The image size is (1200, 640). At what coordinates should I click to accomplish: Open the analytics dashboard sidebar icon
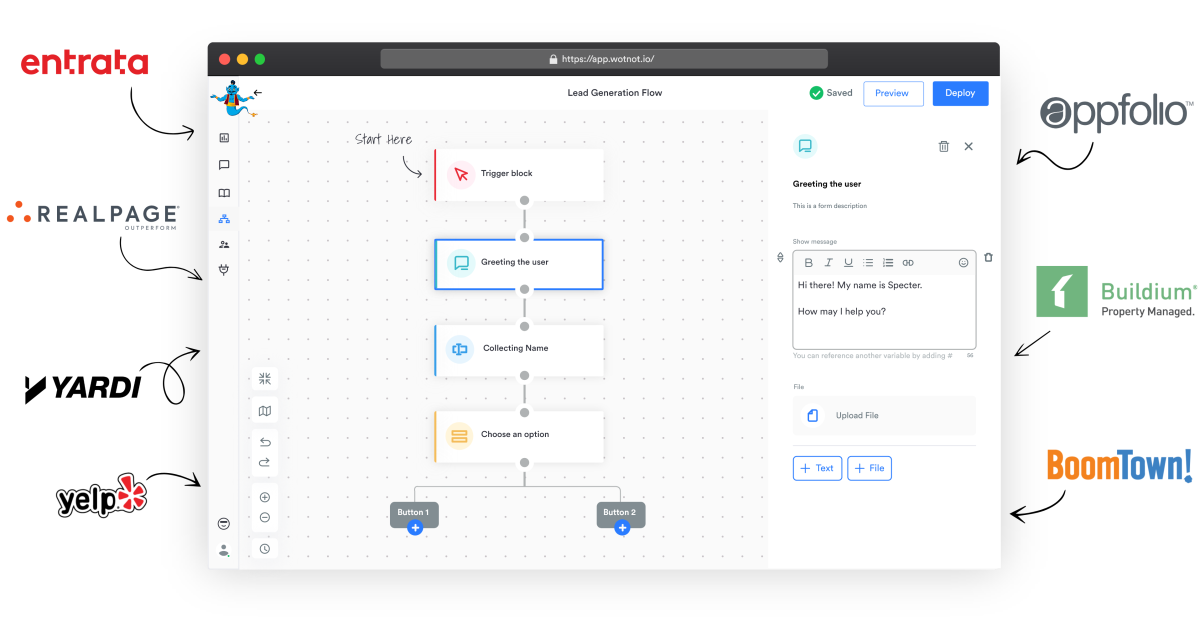click(x=224, y=138)
